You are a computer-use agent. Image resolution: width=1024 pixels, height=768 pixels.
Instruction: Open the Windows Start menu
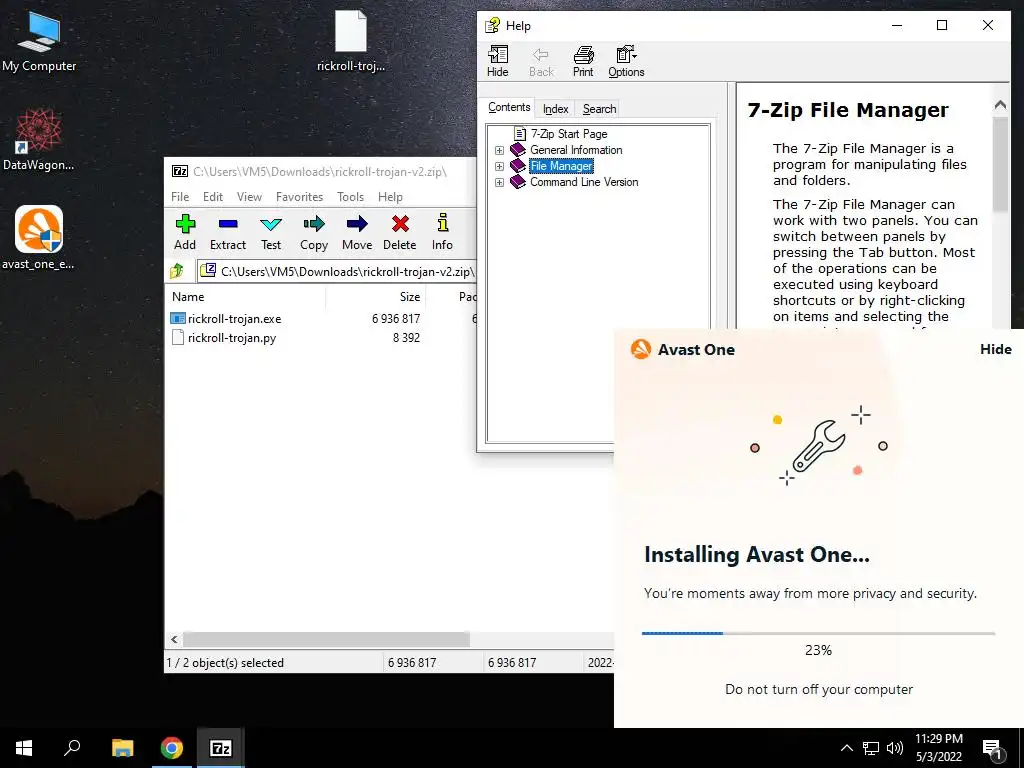tap(24, 748)
